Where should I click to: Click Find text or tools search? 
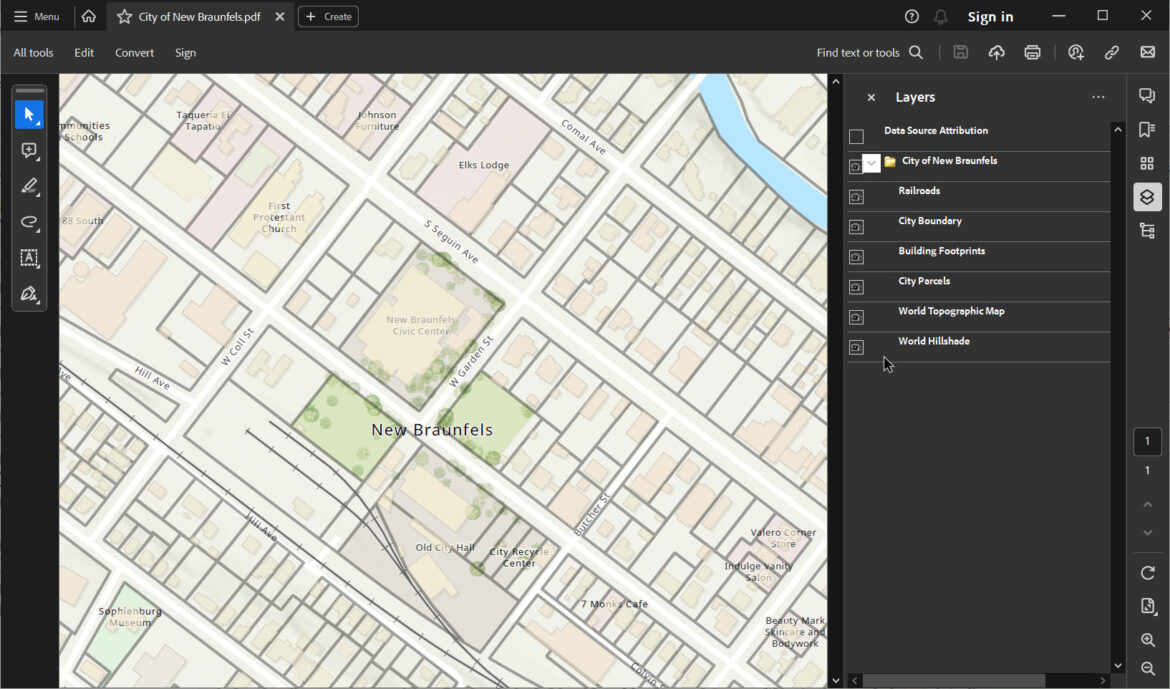869,52
